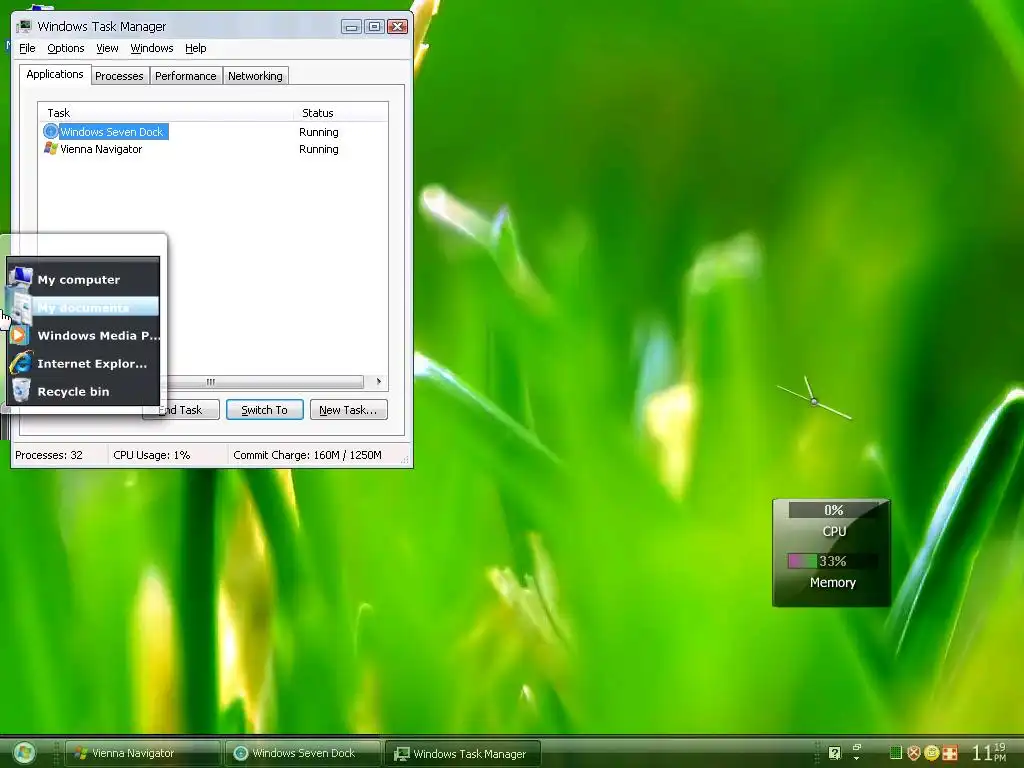Select the Vienna Navigator task row

[213, 149]
